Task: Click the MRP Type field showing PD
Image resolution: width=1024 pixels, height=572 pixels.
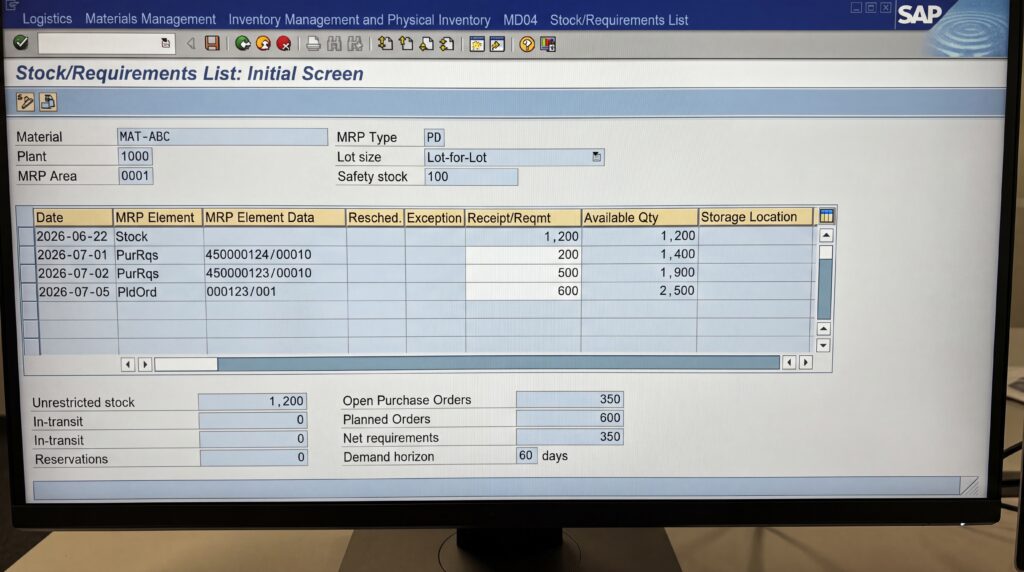Action: [434, 137]
